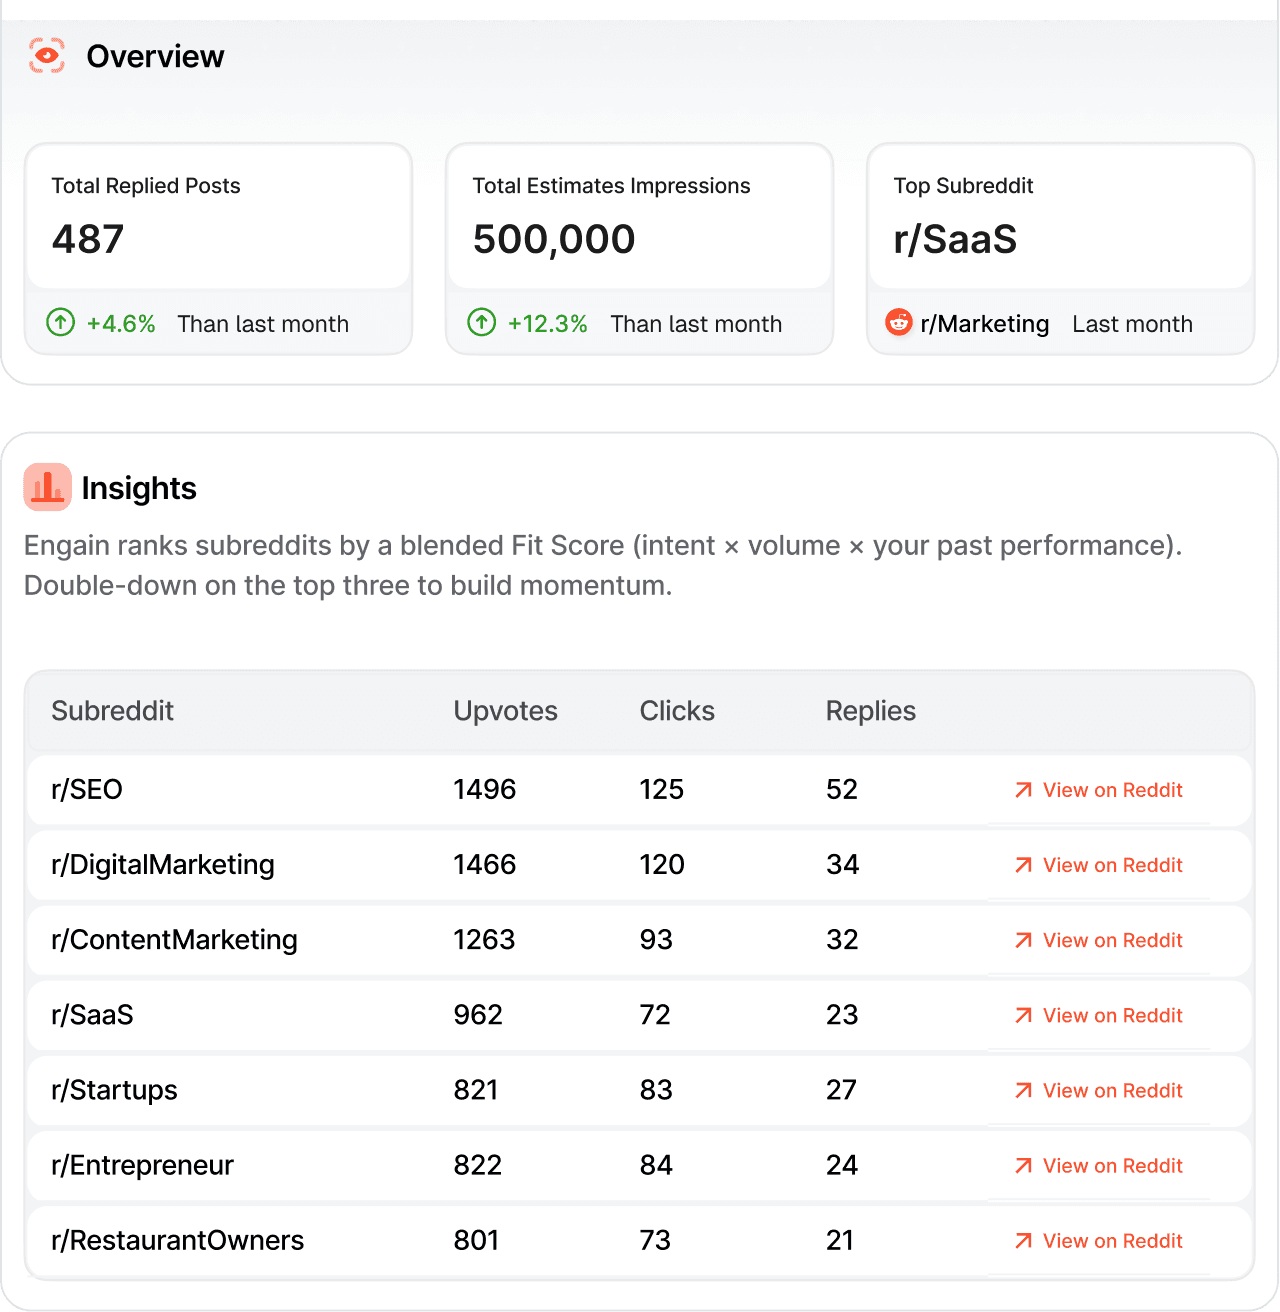Open r/ContentMarketing on Reddit
1280x1312 pixels.
1111,940
